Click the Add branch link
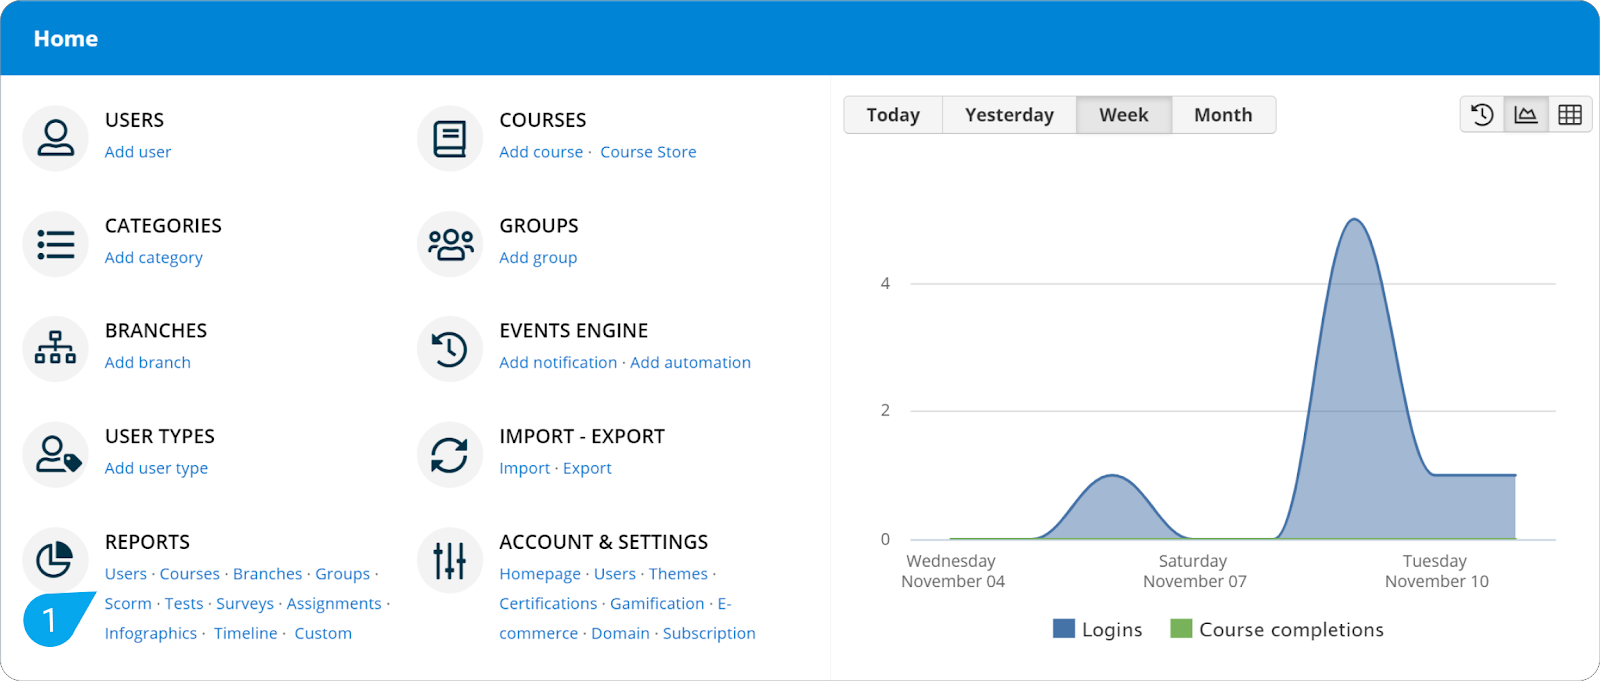This screenshot has height=681, width=1600. pyautogui.click(x=148, y=363)
